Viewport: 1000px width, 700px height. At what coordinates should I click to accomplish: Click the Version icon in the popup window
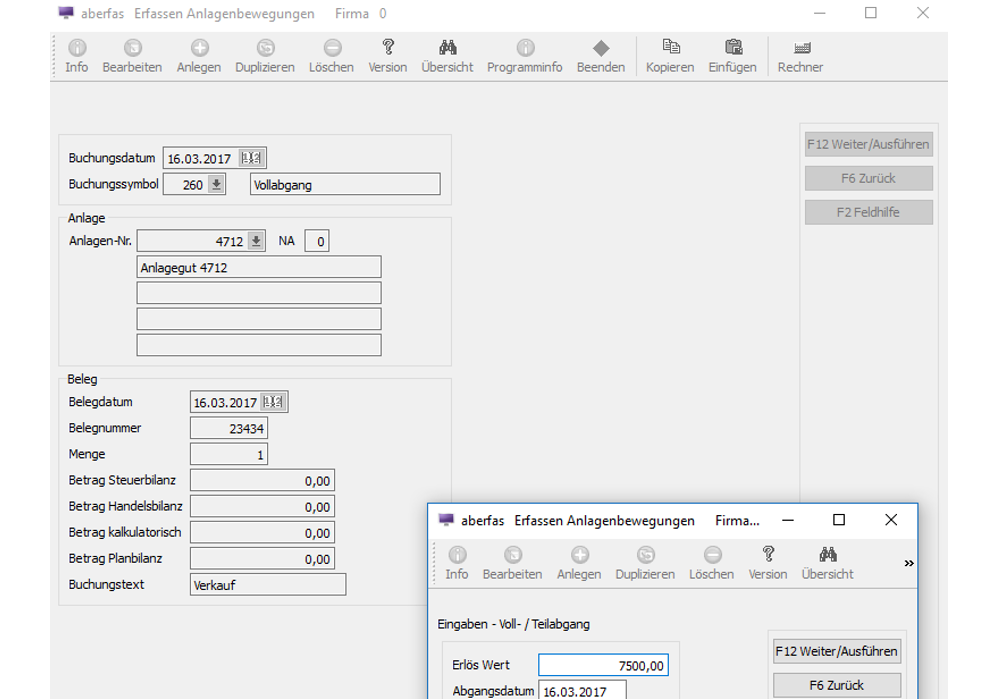tap(768, 555)
